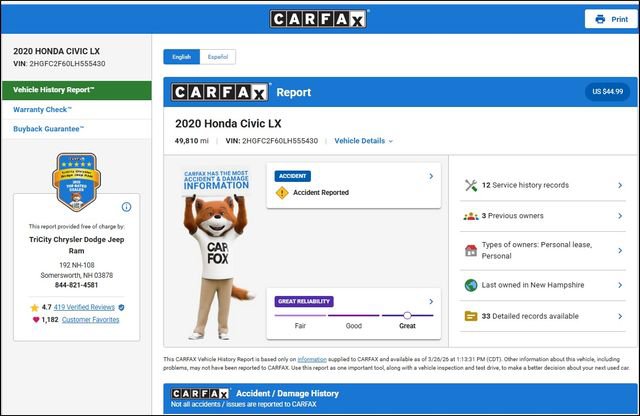Click the folder detailed records icon

click(x=471, y=316)
